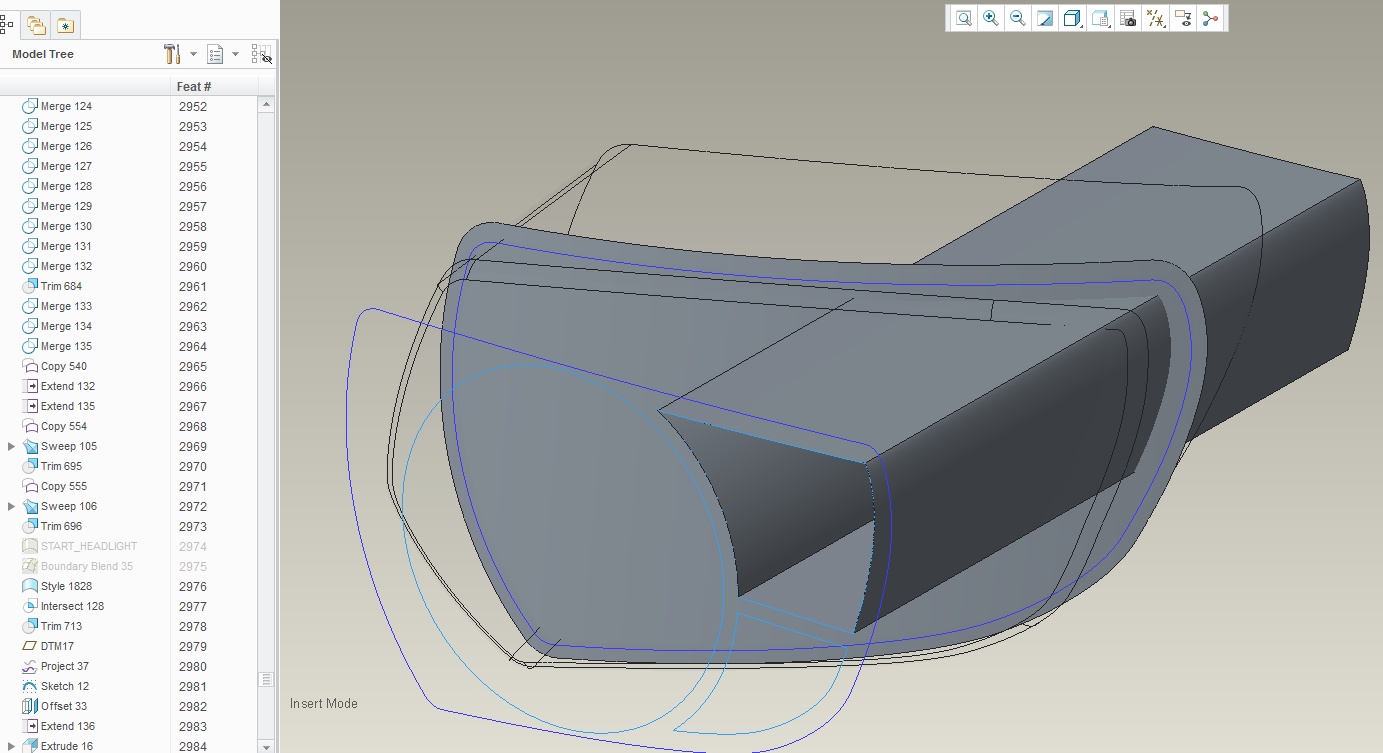This screenshot has height=753, width=1383.
Task: Switch to the Model Tree navigator tab
Action: pyautogui.click(x=7, y=25)
